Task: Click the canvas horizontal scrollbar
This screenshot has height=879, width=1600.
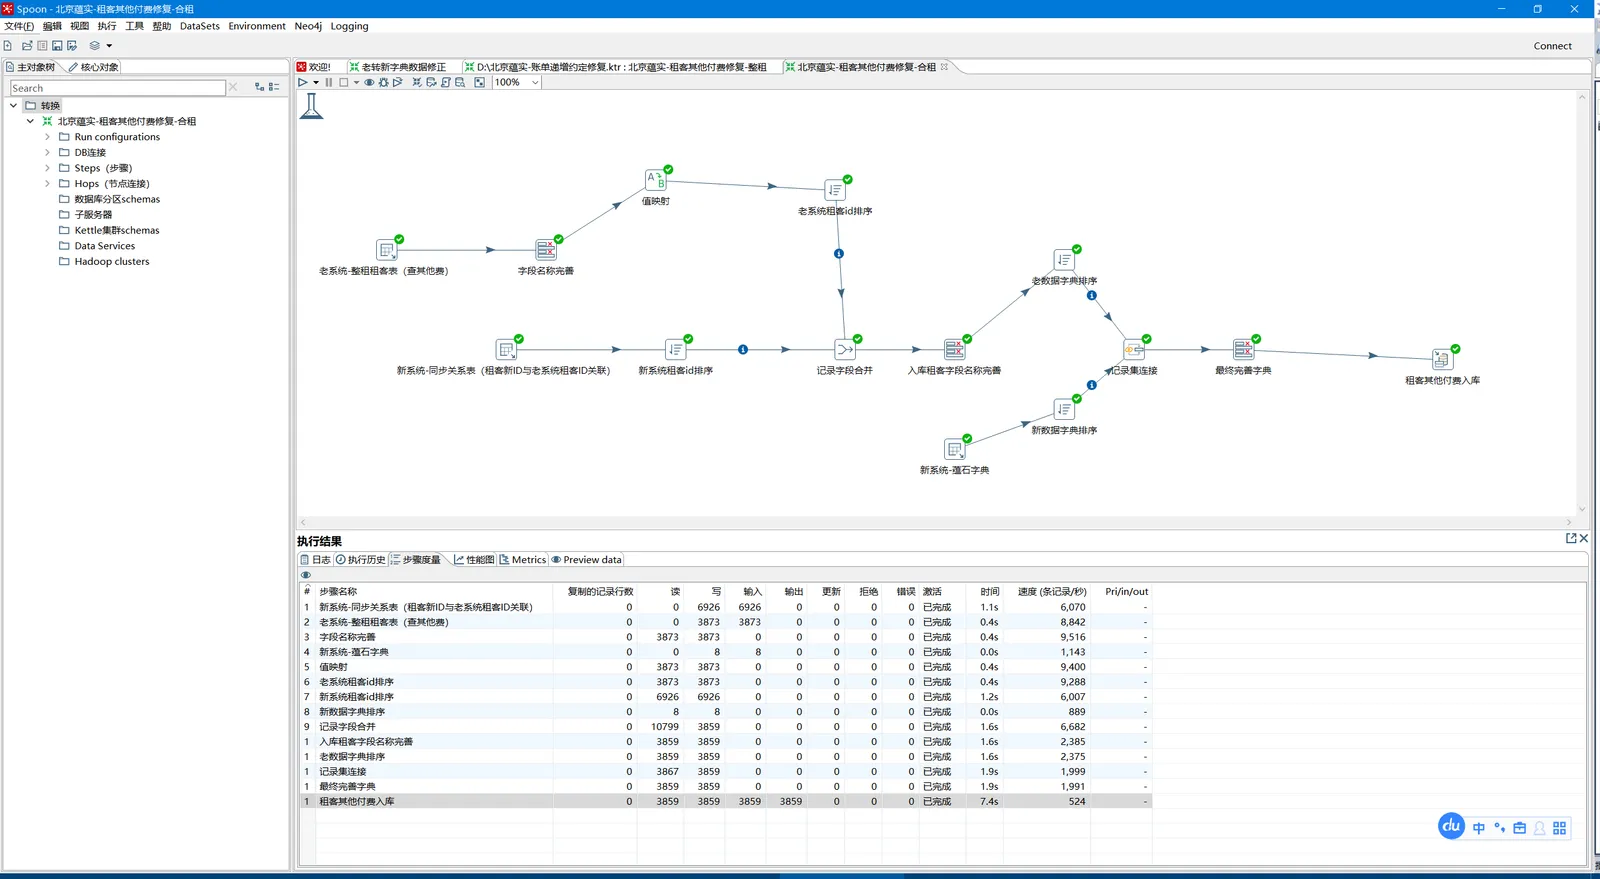Action: click(x=935, y=522)
